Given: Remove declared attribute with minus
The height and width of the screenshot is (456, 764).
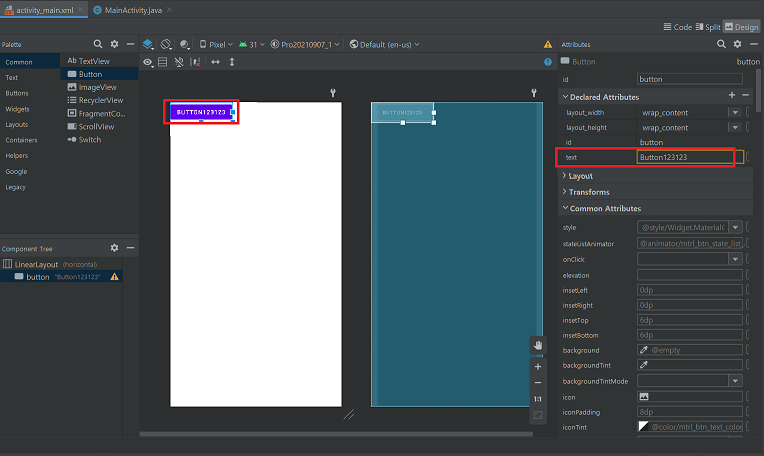Looking at the screenshot, I should 745,95.
